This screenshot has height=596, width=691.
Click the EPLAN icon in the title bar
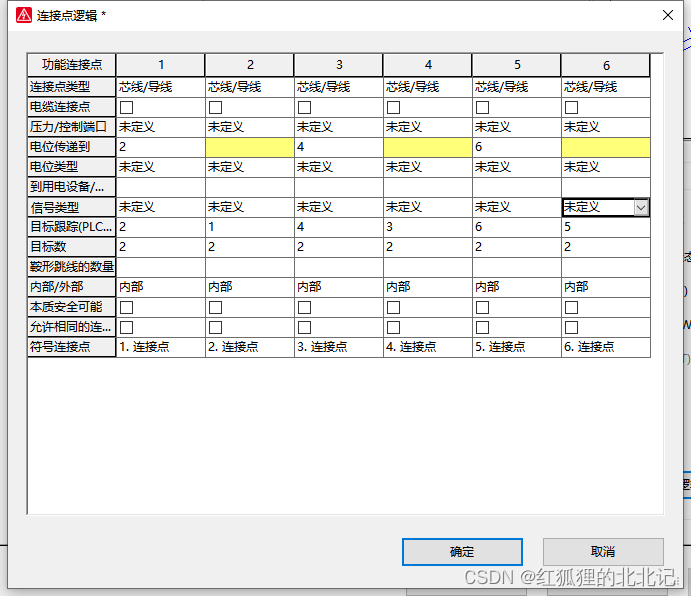(x=23, y=15)
